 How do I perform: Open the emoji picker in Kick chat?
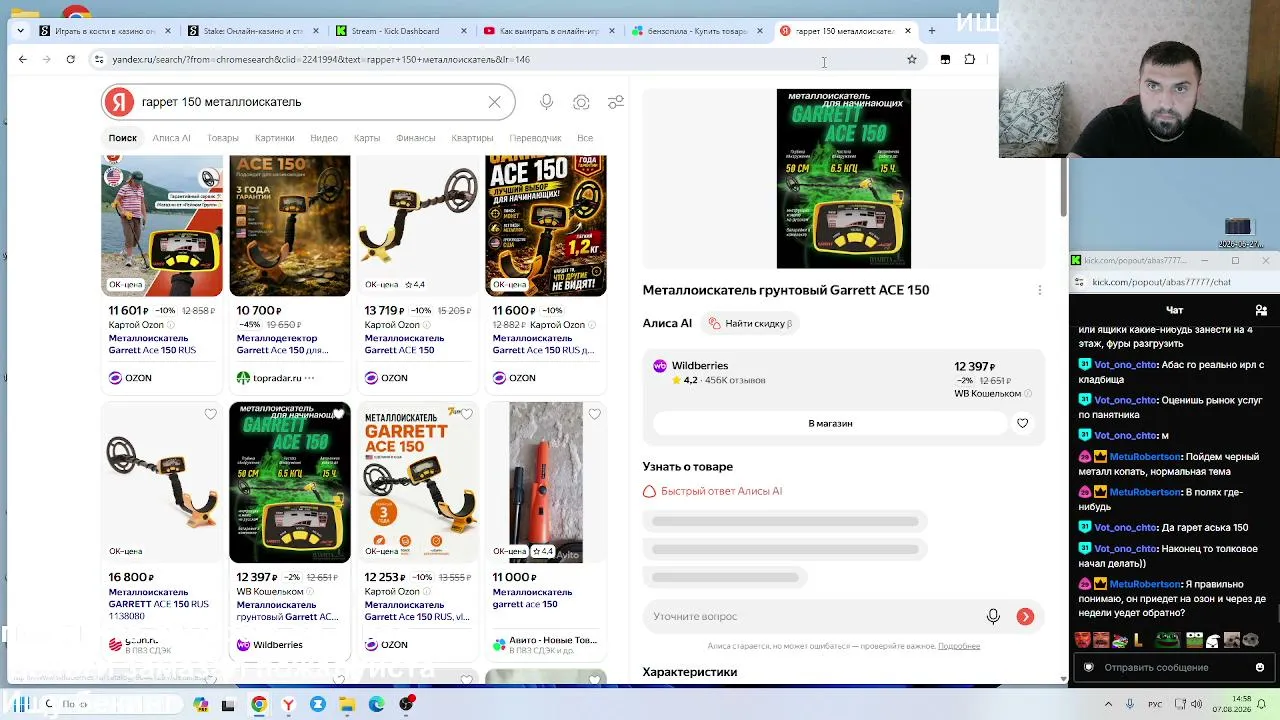pyautogui.click(x=1260, y=667)
